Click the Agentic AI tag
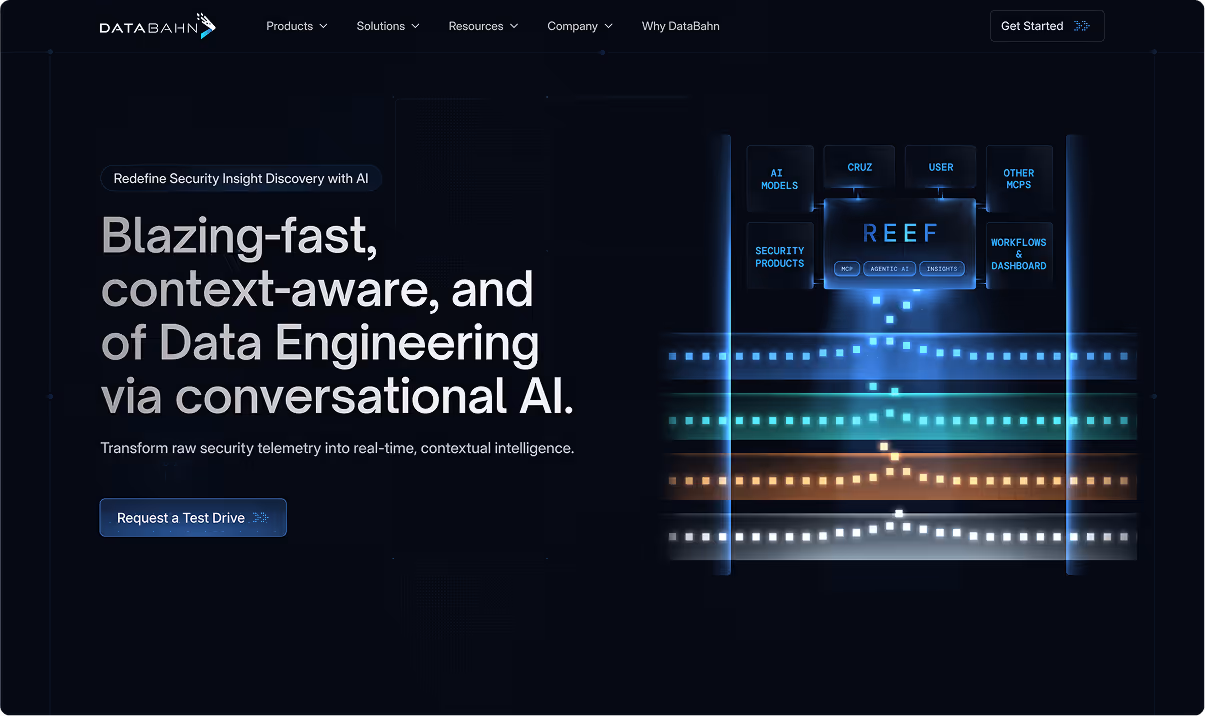The image size is (1205, 716). [890, 268]
